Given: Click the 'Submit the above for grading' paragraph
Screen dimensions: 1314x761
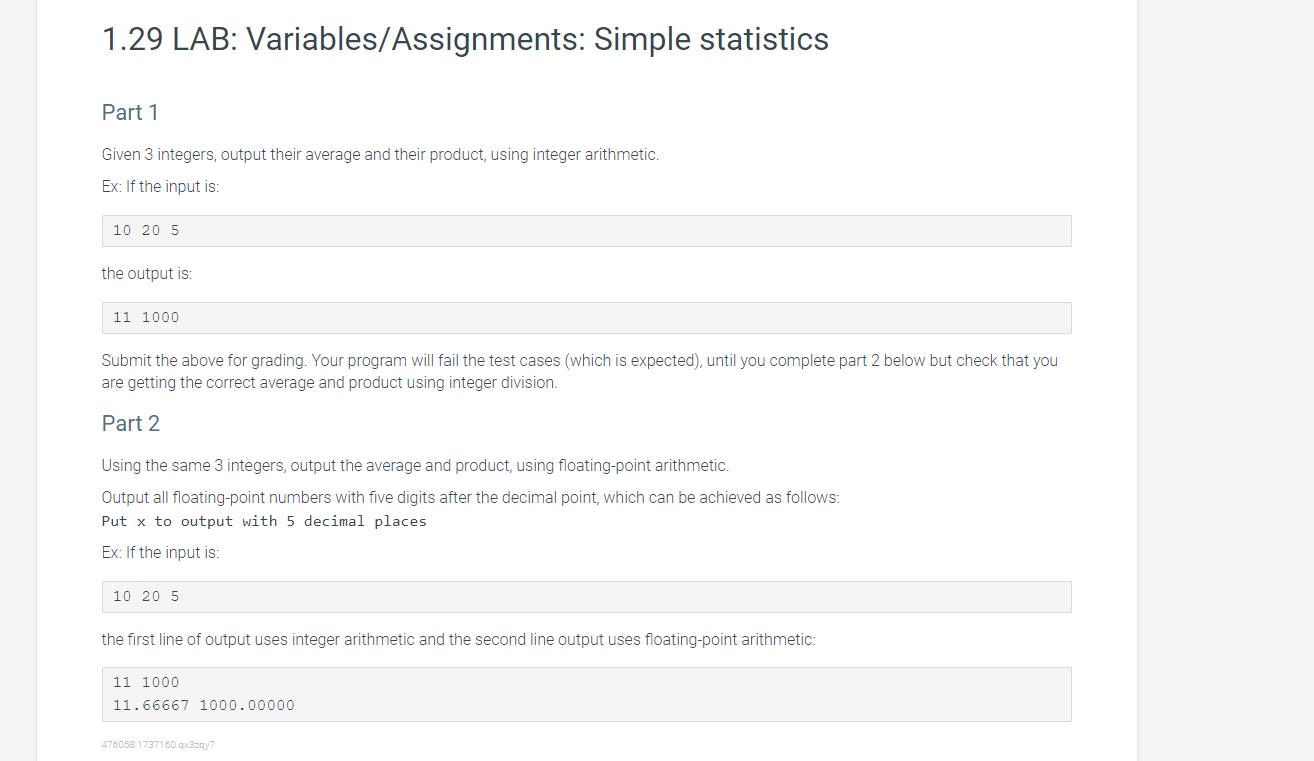Looking at the screenshot, I should 579,360.
